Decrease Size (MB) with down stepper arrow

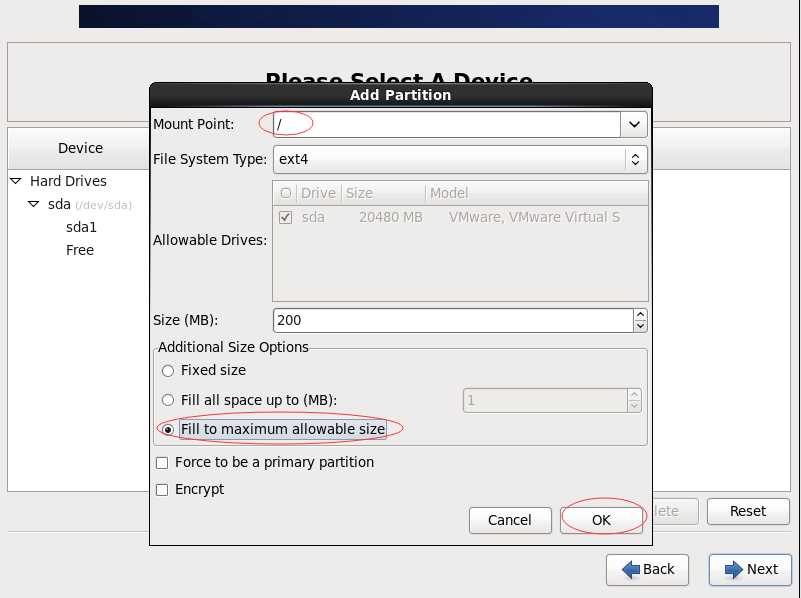[640, 326]
